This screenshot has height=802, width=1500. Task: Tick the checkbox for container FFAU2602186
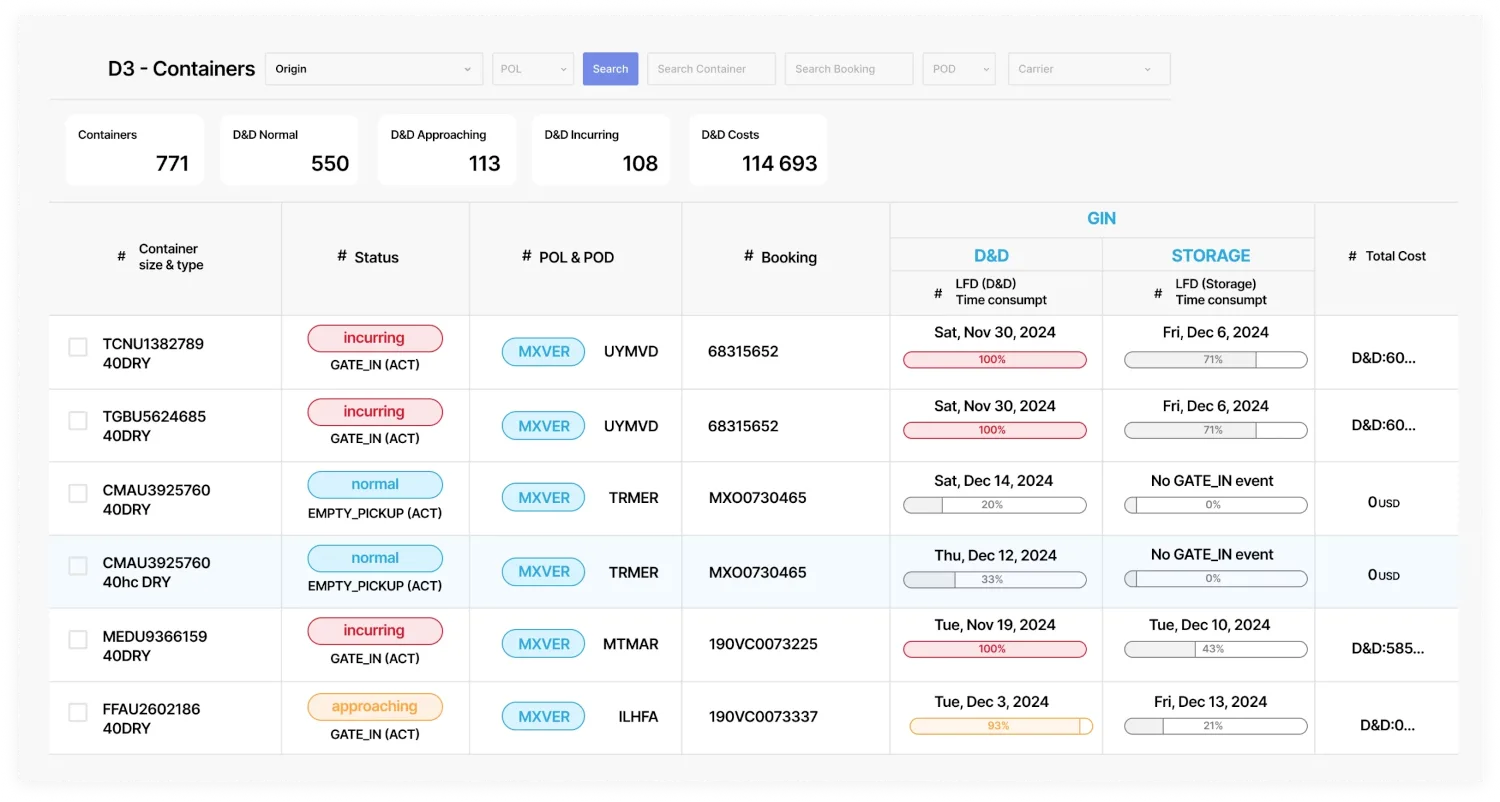point(78,712)
